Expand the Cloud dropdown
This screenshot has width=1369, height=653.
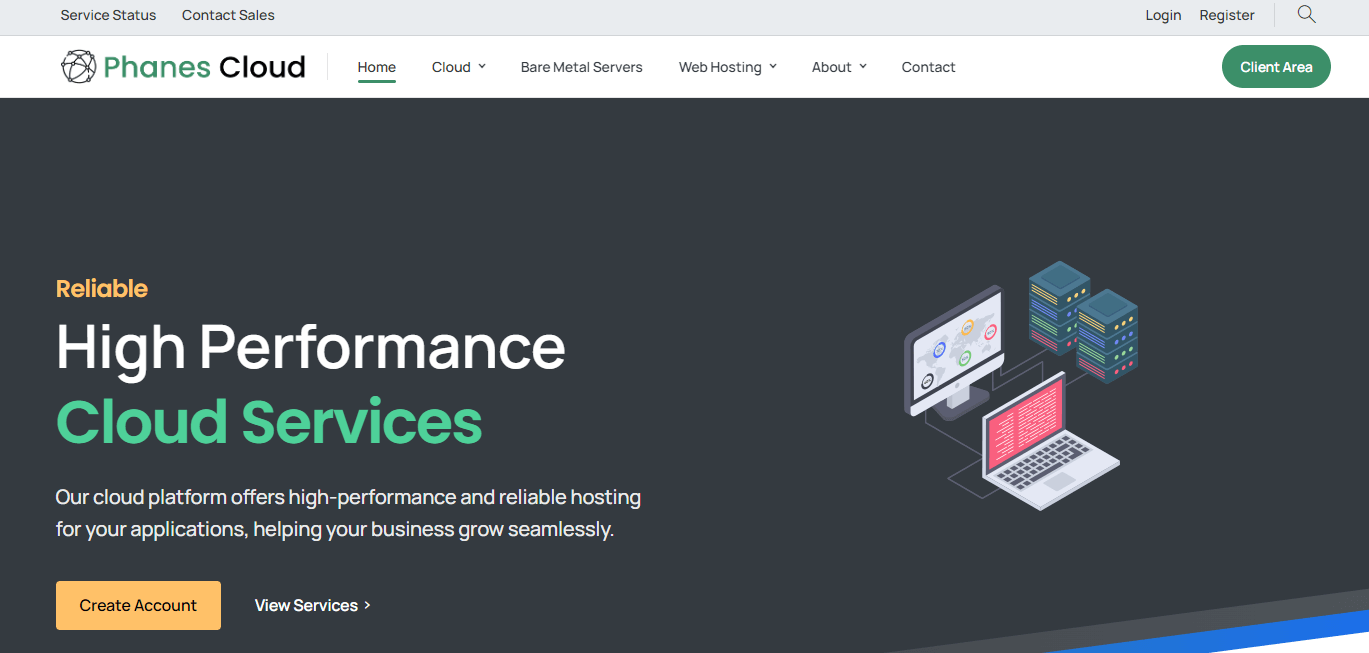tap(451, 67)
